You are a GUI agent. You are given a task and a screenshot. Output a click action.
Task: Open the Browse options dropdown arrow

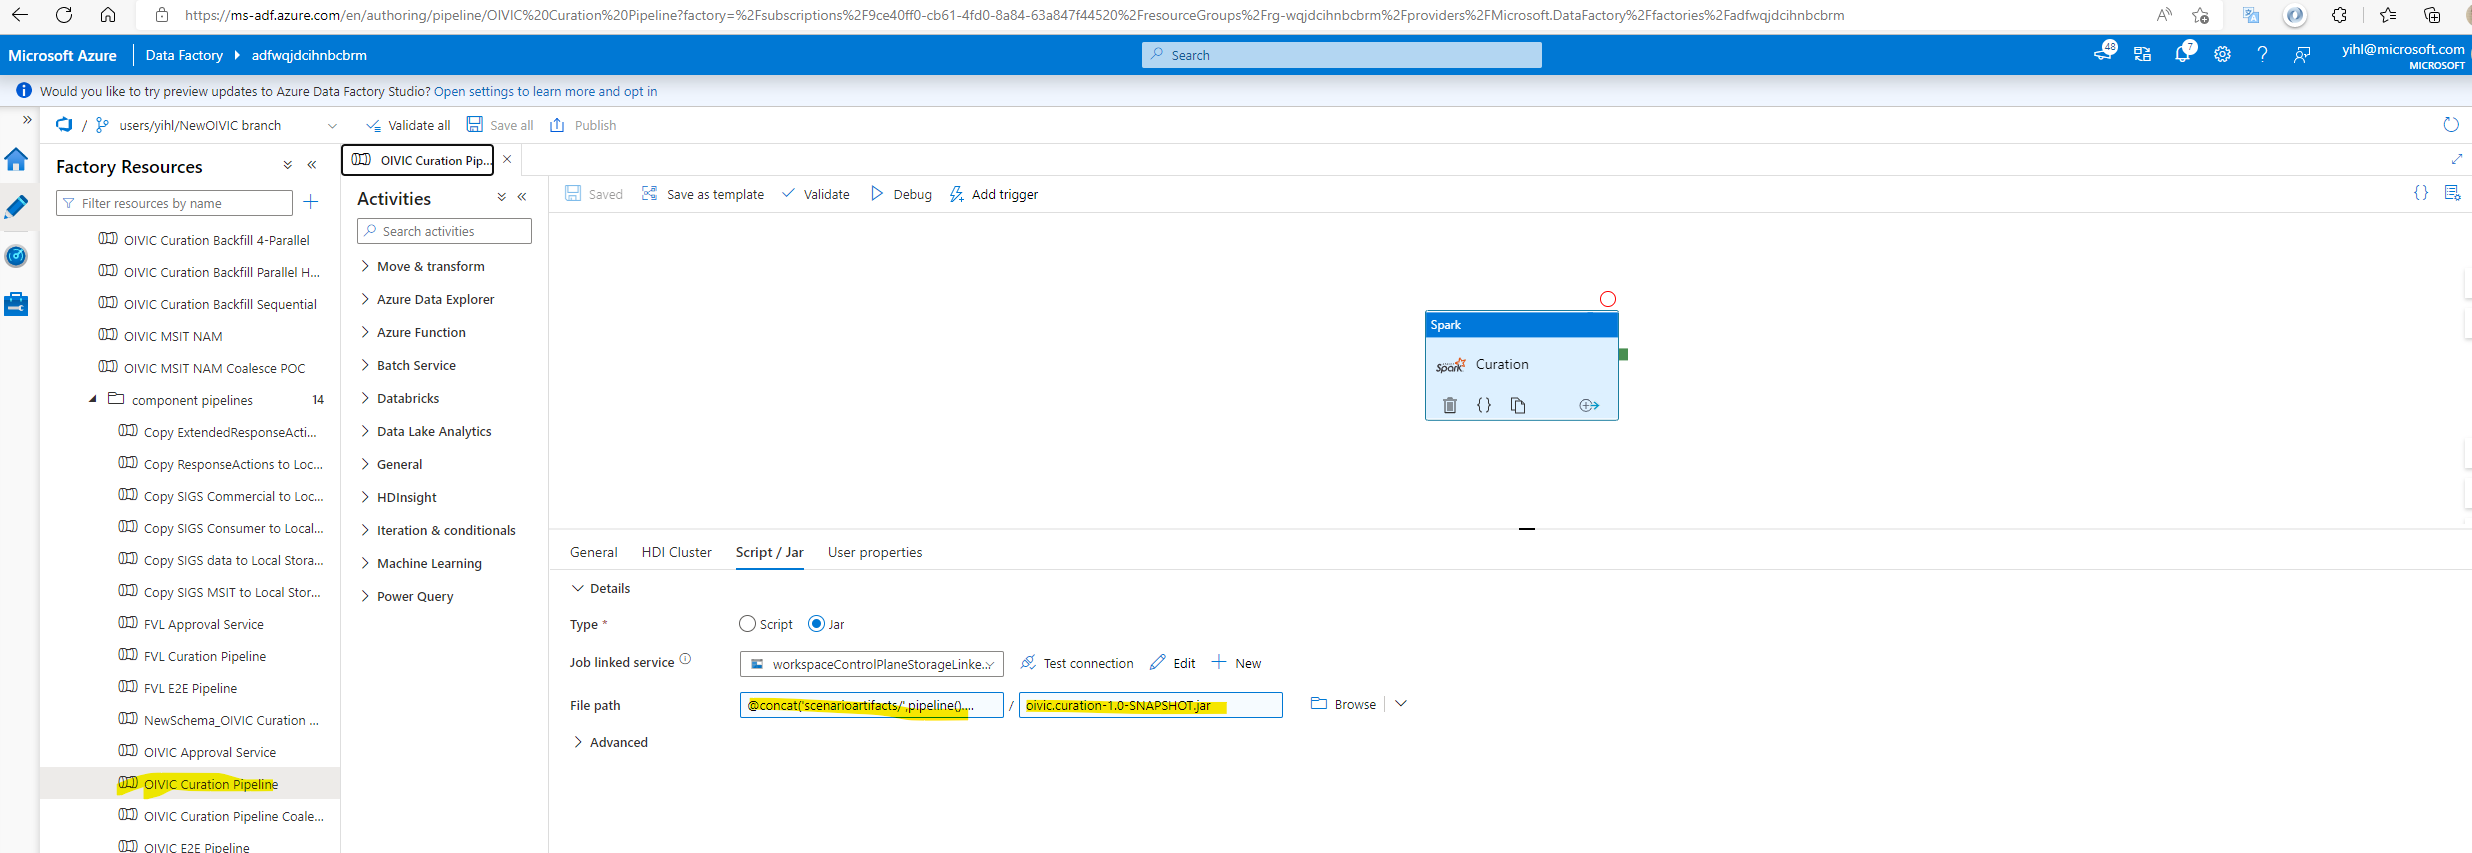(1401, 704)
